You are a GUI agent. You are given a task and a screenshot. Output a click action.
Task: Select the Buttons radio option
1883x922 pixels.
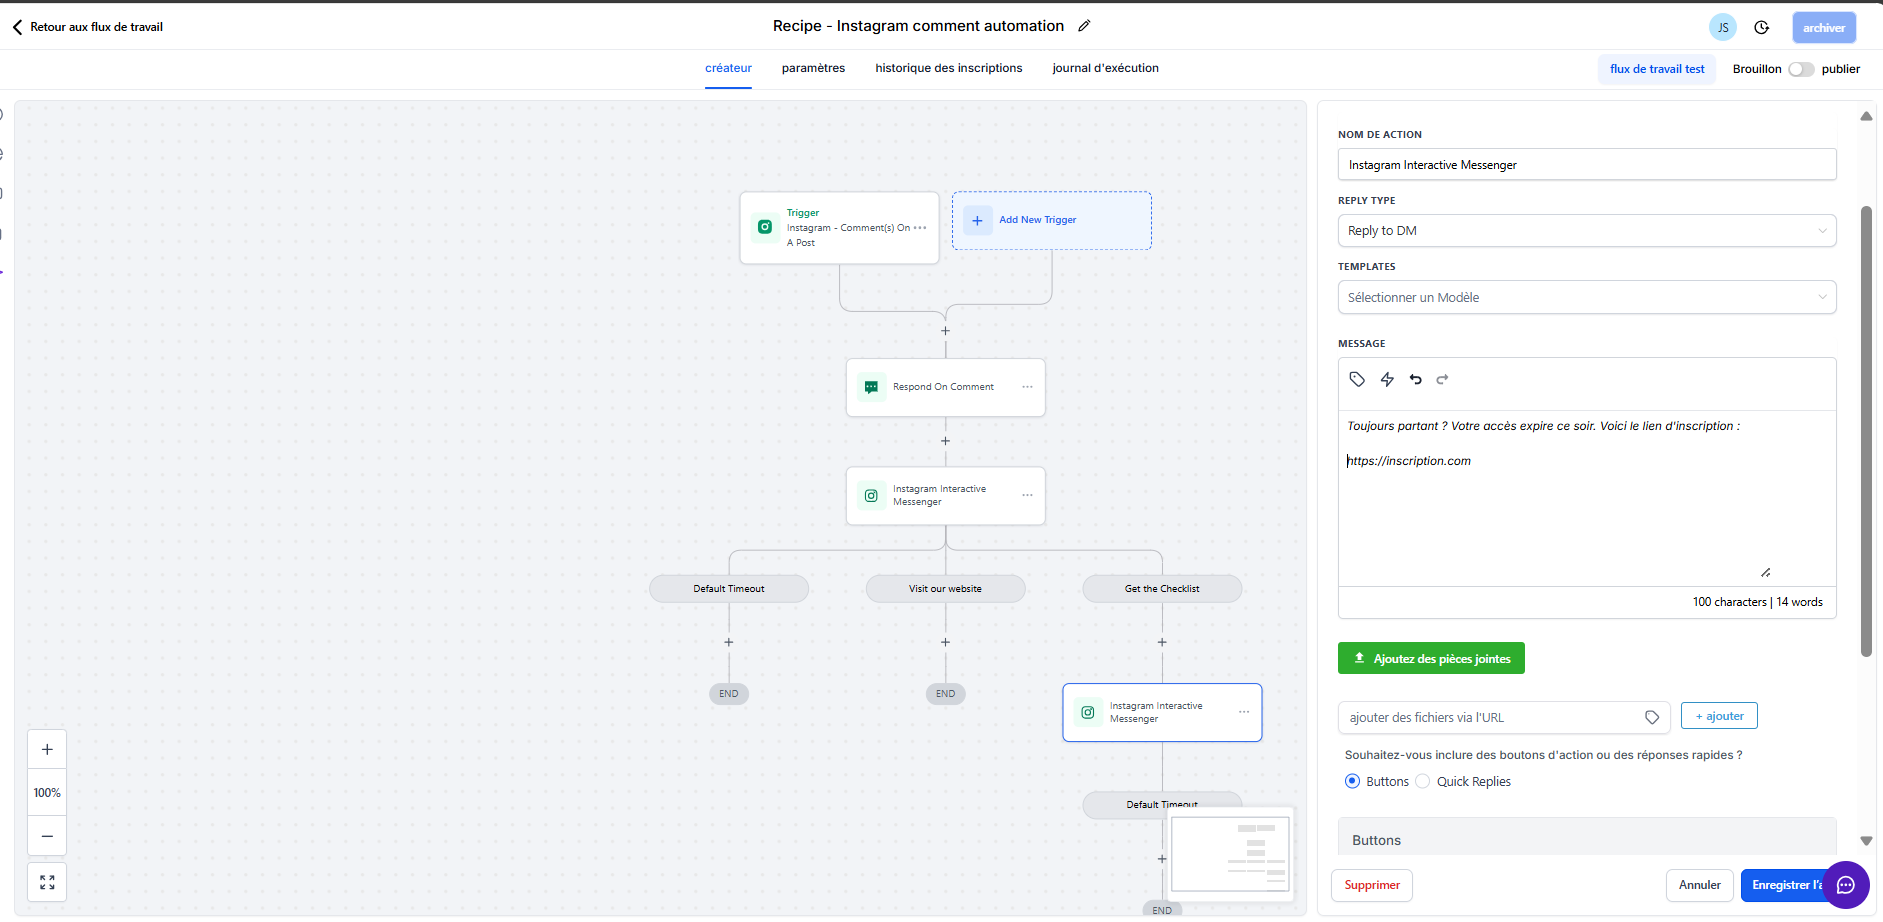coord(1353,781)
